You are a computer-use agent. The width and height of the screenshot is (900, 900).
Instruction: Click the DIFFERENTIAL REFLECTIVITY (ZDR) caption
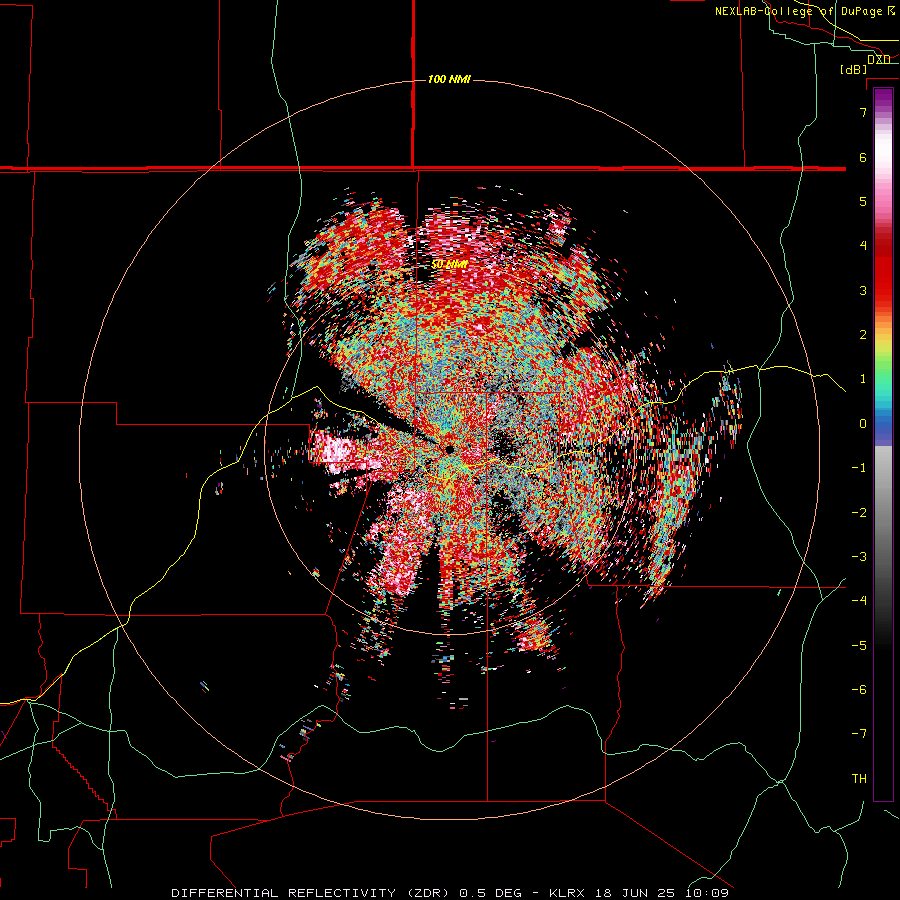(312, 893)
